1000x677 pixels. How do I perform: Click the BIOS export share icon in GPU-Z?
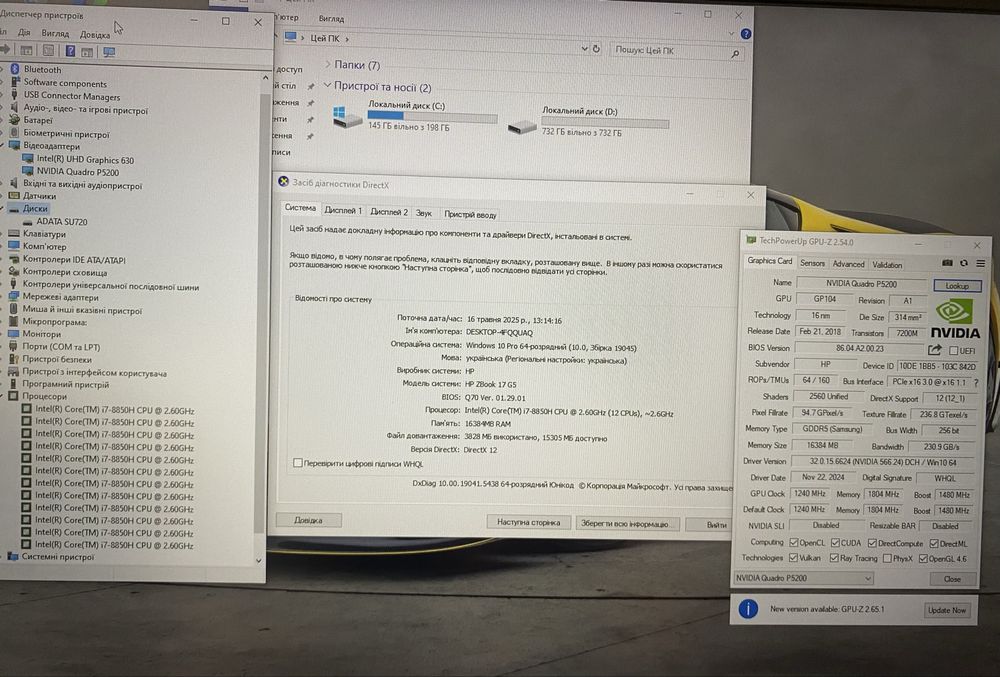pos(934,349)
